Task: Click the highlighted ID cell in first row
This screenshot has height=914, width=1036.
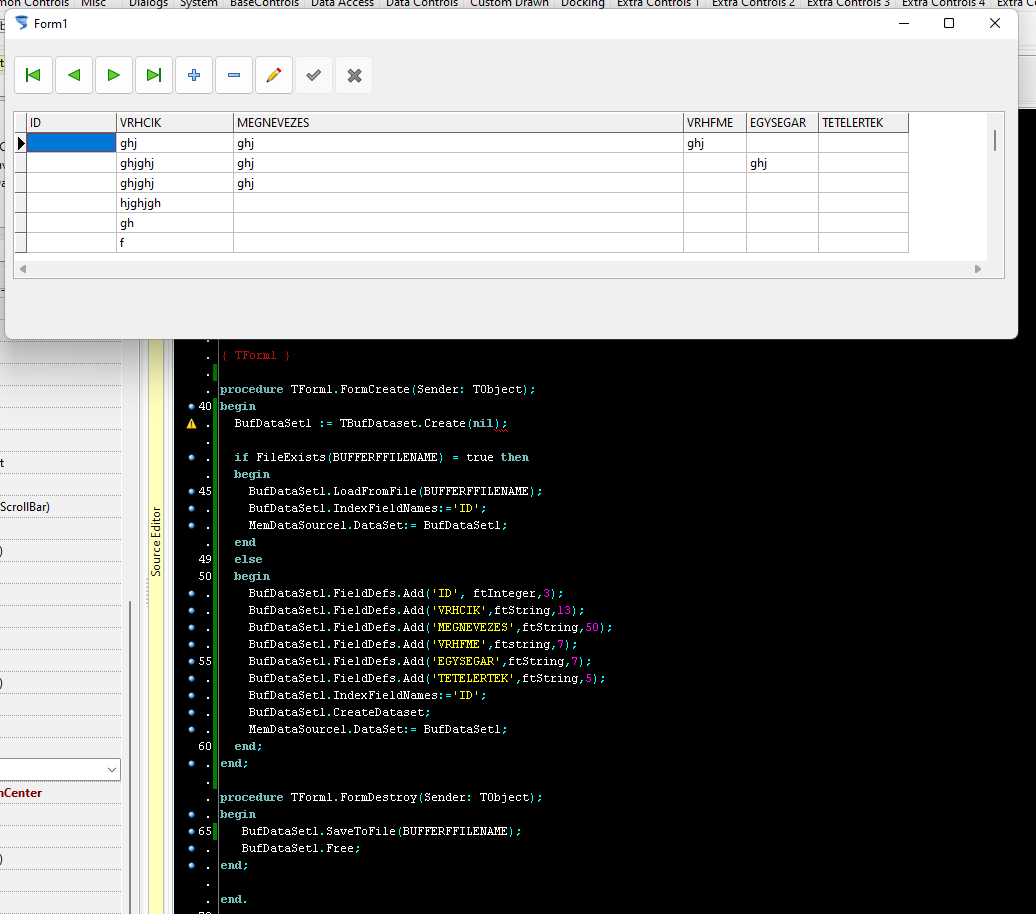Action: pyautogui.click(x=71, y=143)
